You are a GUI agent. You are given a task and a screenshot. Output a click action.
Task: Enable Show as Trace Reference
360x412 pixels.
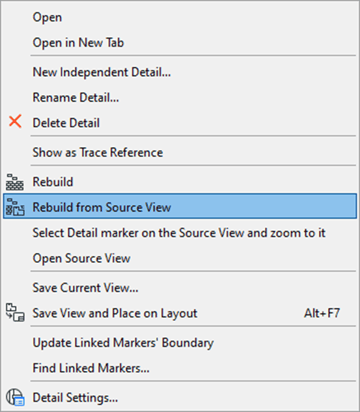coord(180,152)
